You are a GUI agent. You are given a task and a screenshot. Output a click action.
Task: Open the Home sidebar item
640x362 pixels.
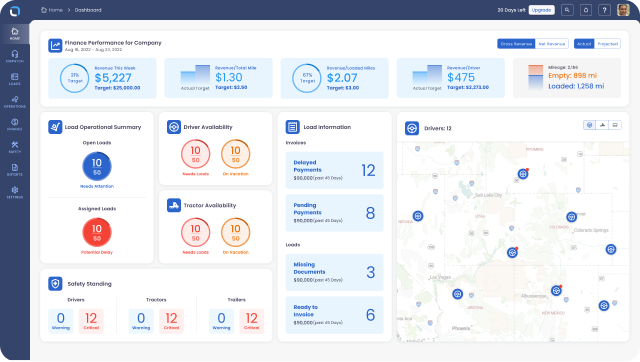point(15,33)
